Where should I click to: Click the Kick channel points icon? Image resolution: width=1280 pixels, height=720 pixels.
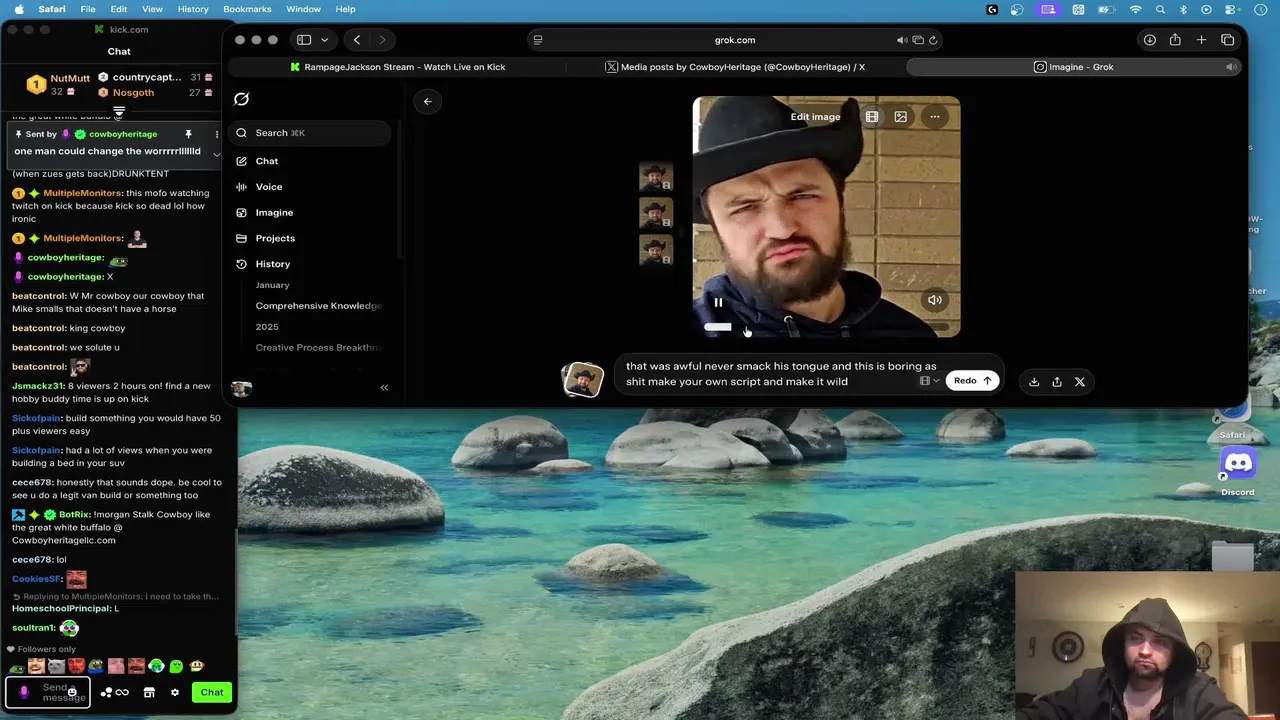click(105, 692)
